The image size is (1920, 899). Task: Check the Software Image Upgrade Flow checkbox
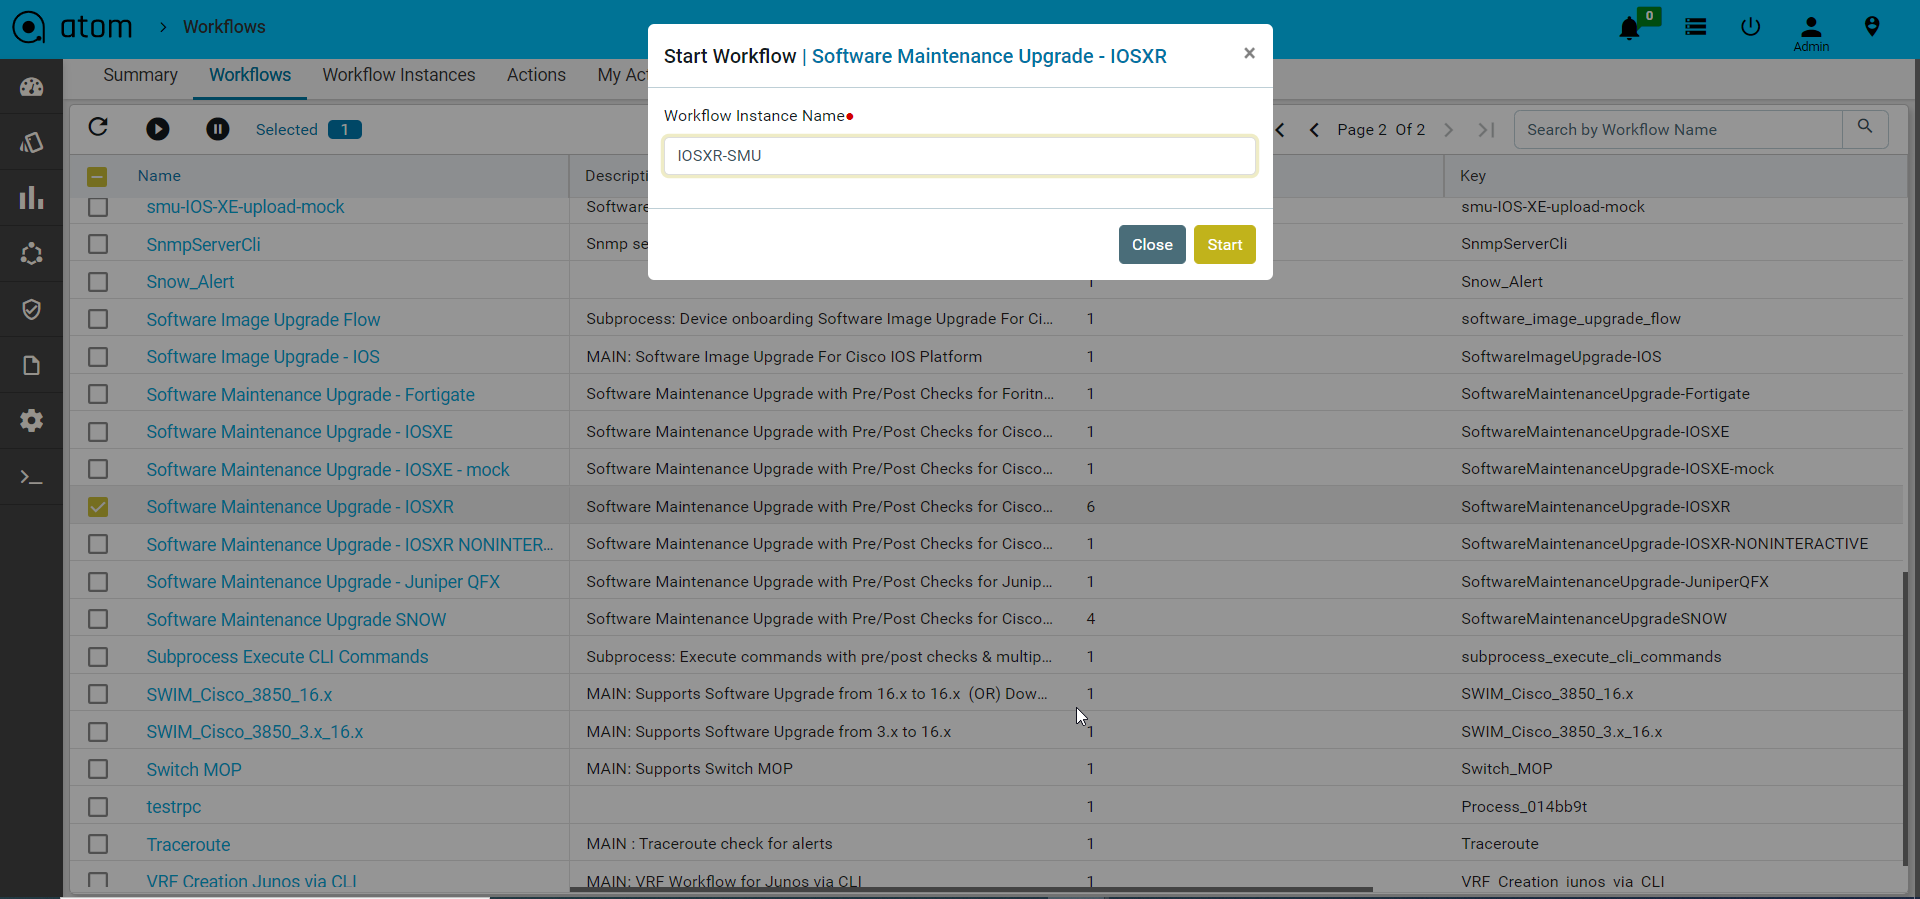click(x=98, y=319)
